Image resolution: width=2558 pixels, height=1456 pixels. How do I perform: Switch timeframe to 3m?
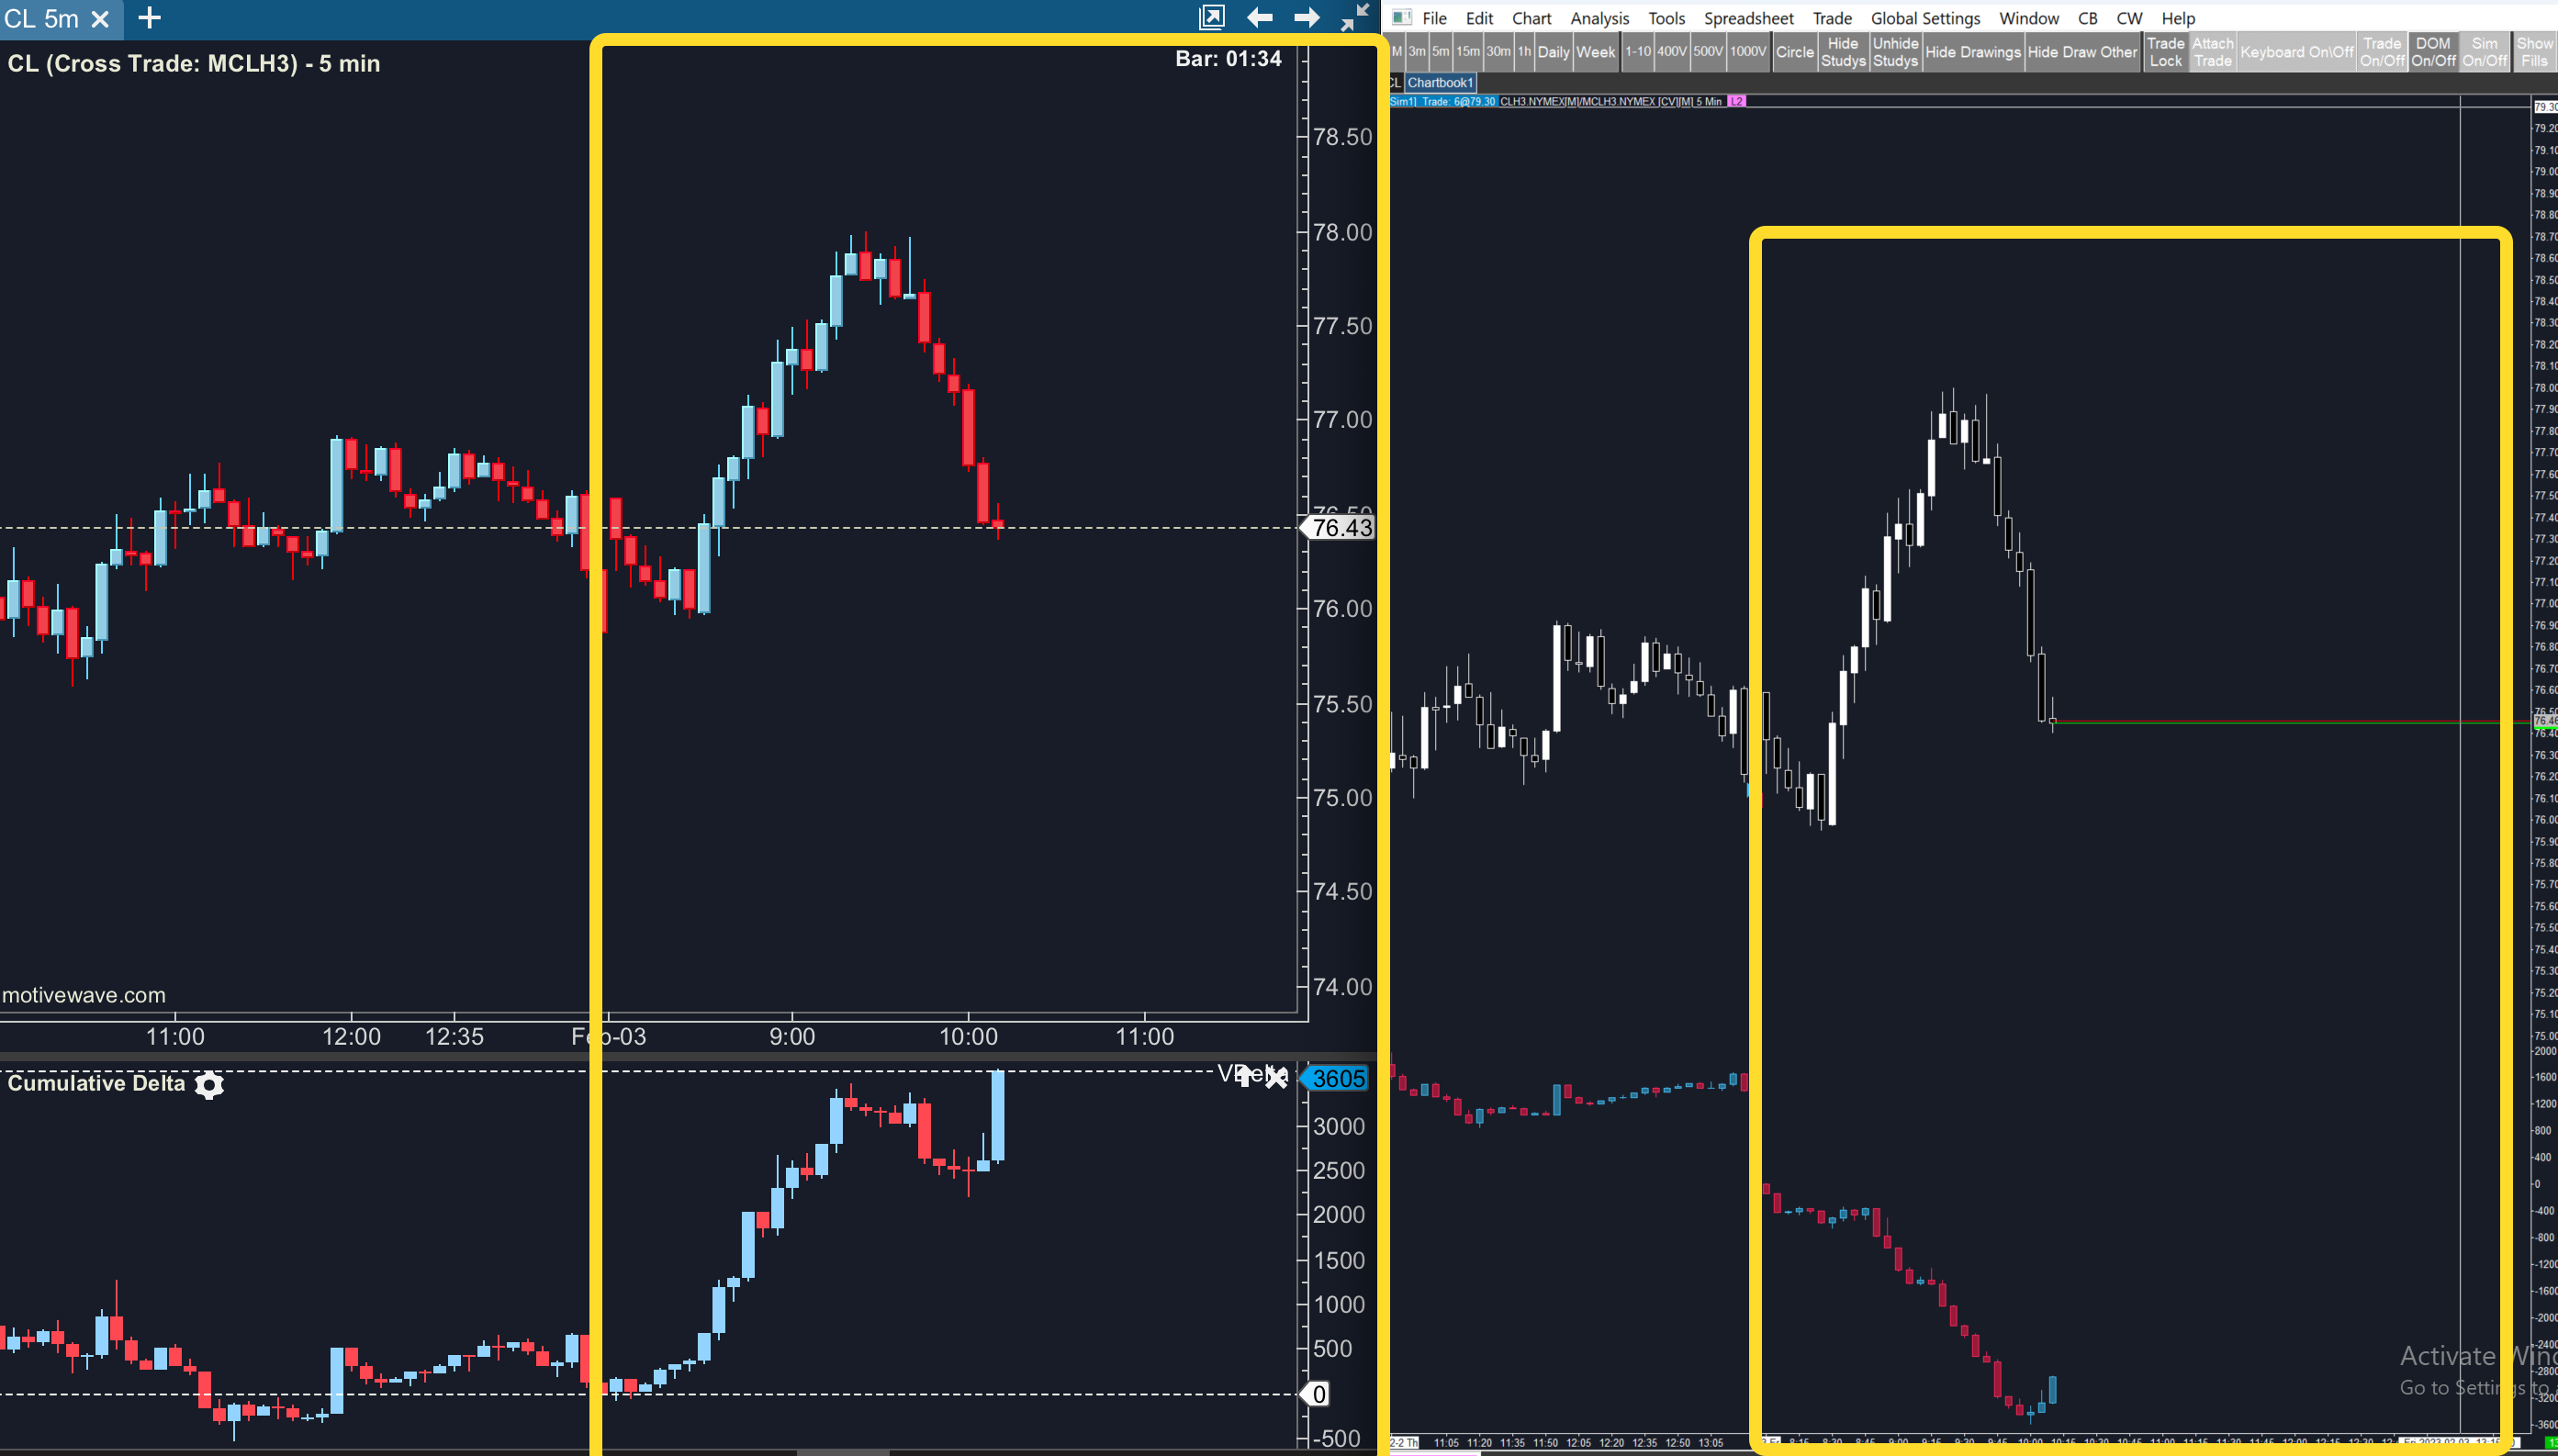pyautogui.click(x=1417, y=52)
